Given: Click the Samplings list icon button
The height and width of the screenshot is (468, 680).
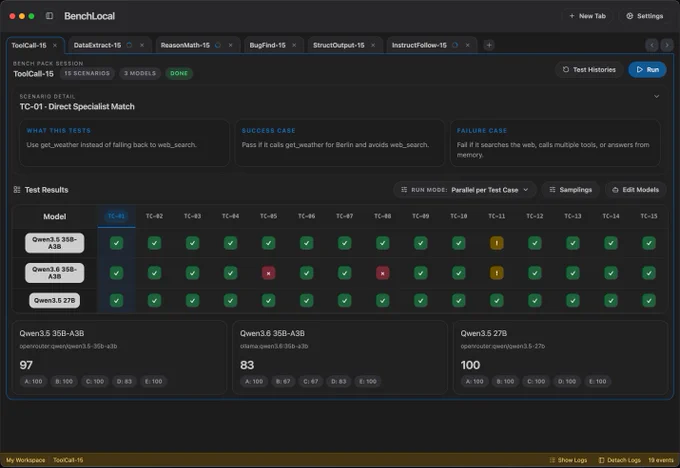Looking at the screenshot, I should pyautogui.click(x=570, y=190).
